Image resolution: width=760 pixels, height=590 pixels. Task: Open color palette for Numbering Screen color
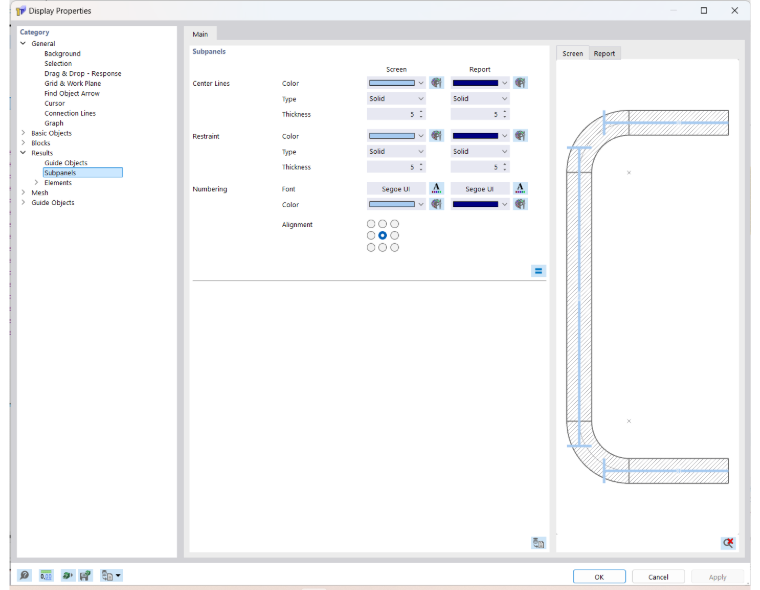[436, 204]
